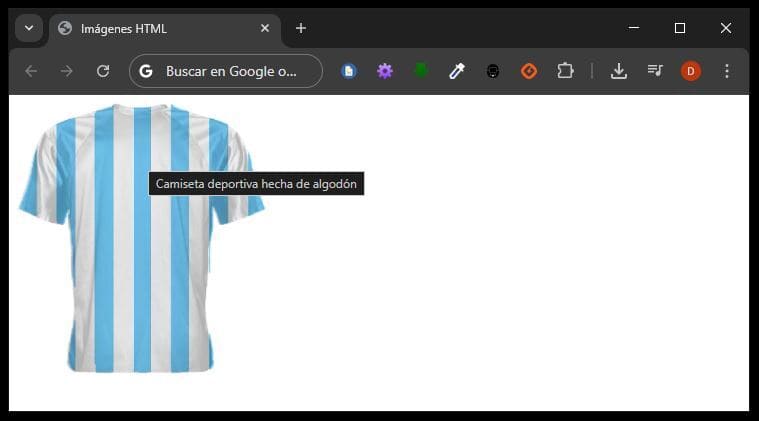Open the Chrome three-dot menu

727,72
